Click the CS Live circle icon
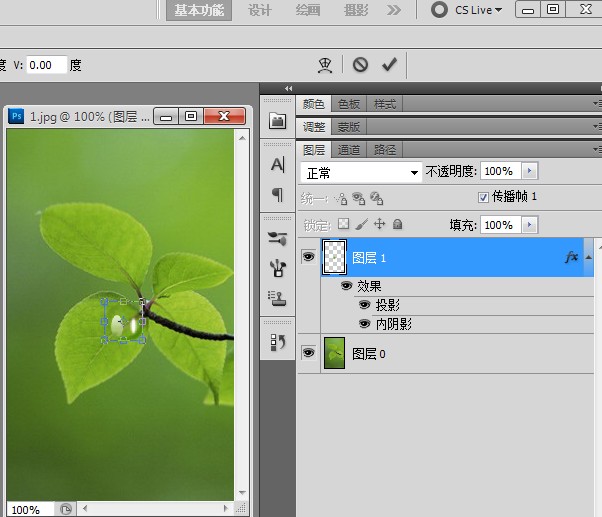 (439, 10)
